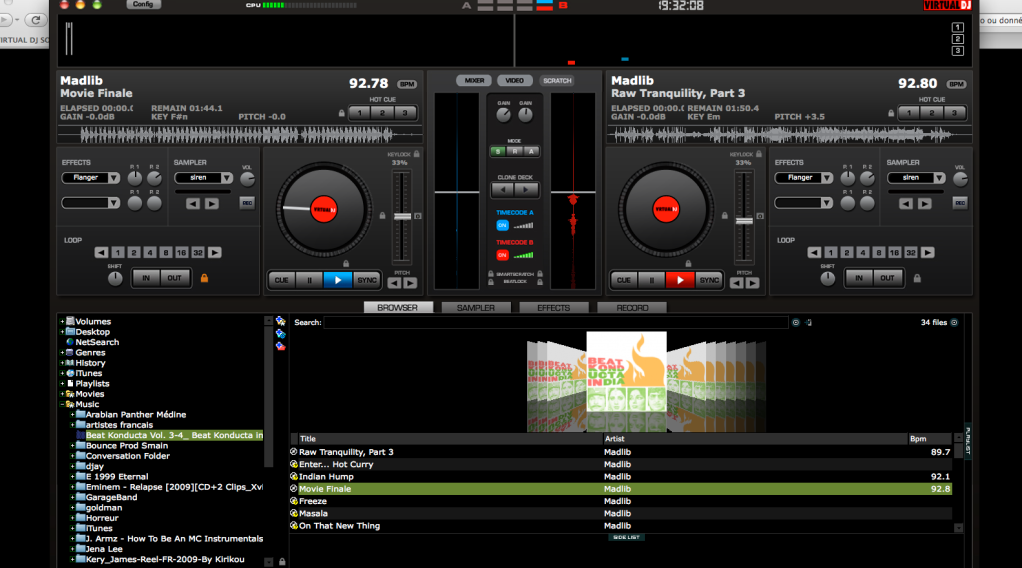Sync the left deck tempo
The height and width of the screenshot is (568, 1022).
(x=367, y=280)
